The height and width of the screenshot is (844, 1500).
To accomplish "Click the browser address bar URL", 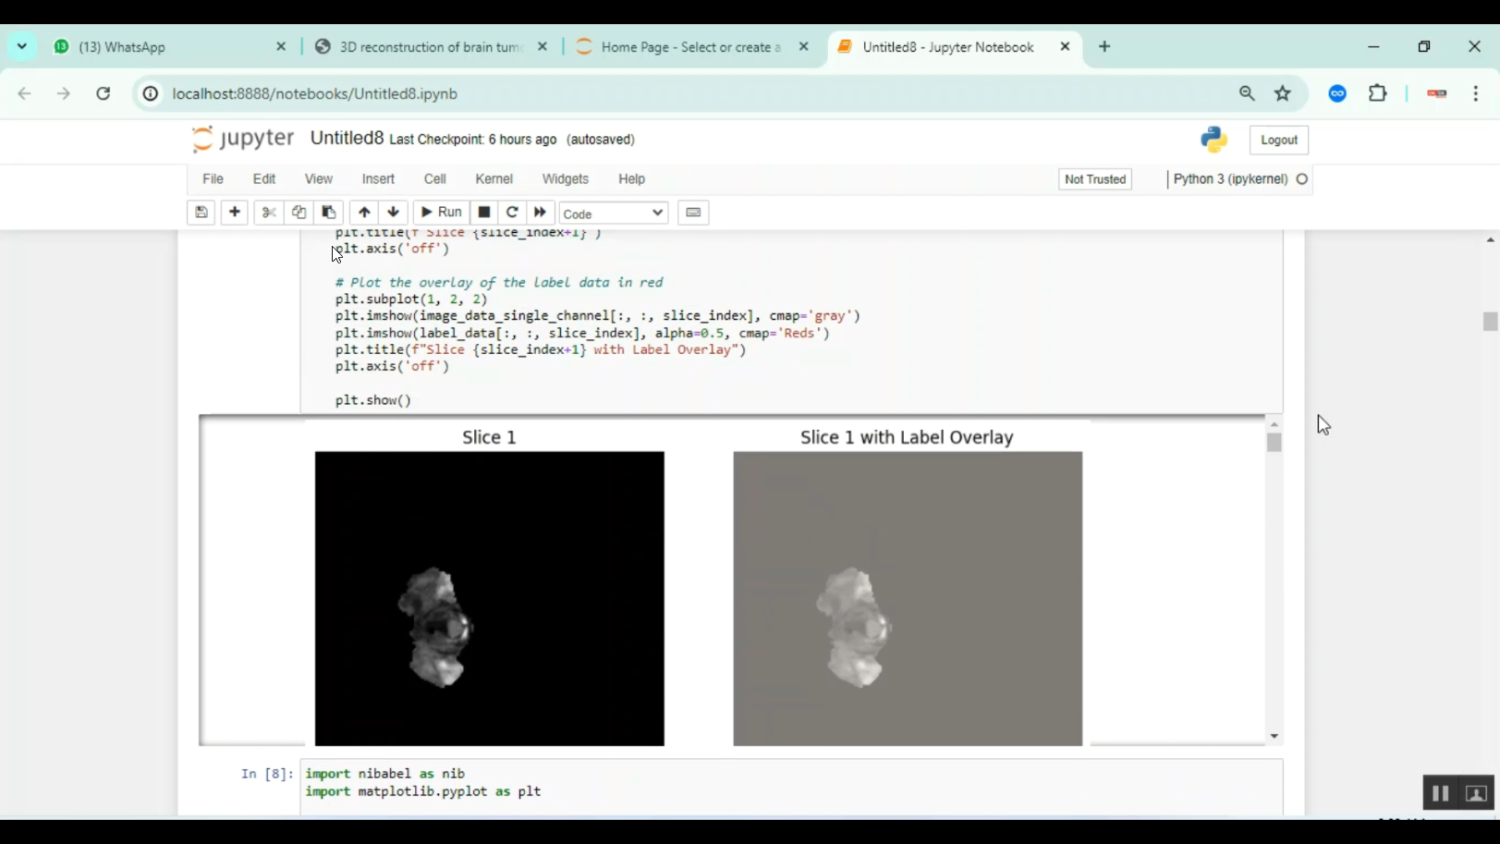I will point(314,93).
